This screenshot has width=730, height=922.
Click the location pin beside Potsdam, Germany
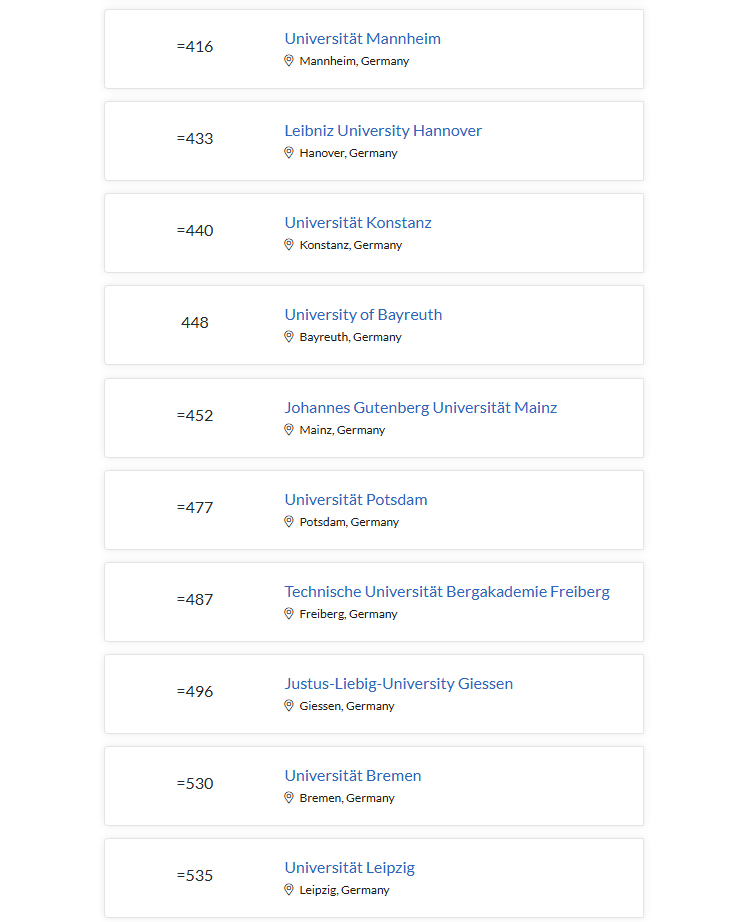(x=289, y=522)
